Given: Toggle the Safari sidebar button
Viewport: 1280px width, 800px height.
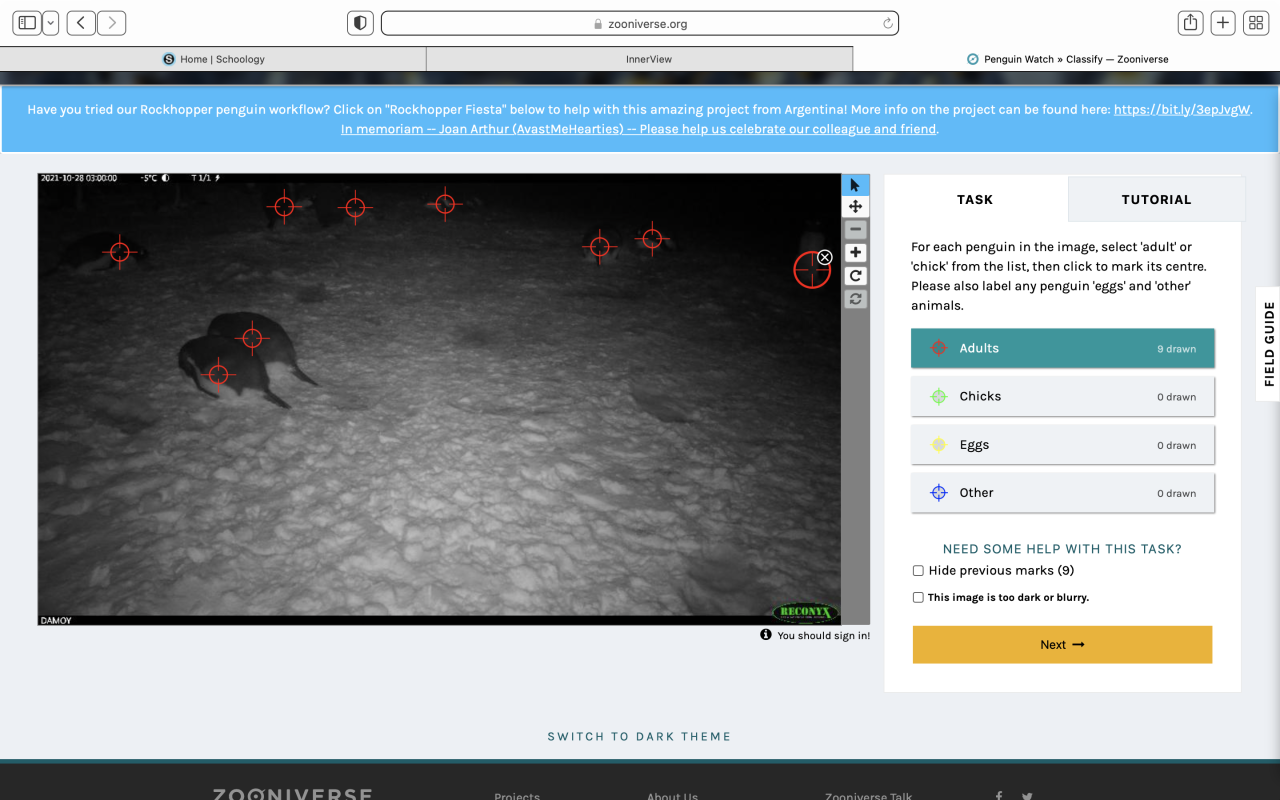Looking at the screenshot, I should [27, 23].
